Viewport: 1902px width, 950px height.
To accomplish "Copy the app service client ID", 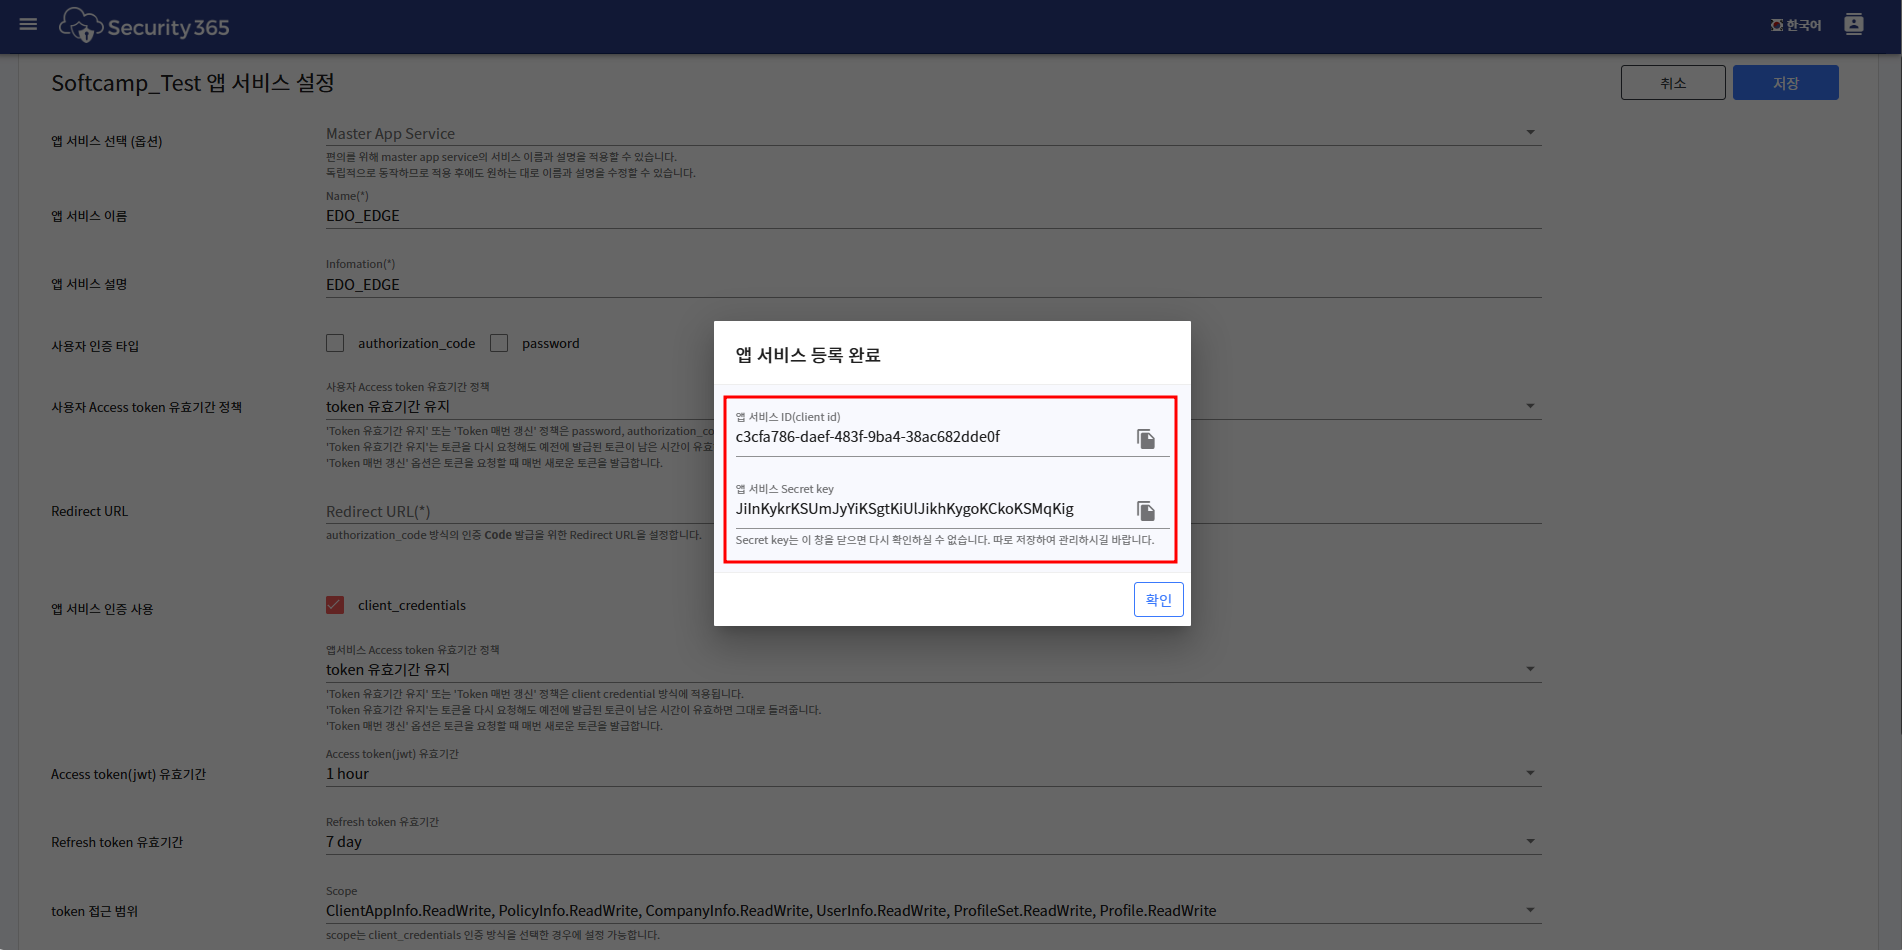I will (1145, 439).
